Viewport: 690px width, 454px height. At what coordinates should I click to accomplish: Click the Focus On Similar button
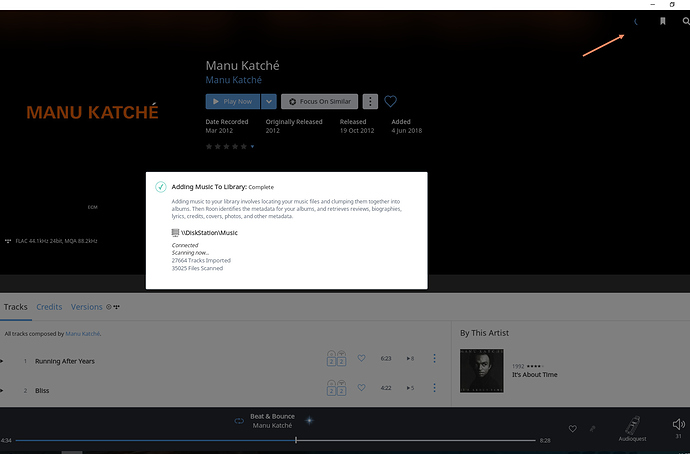click(x=319, y=102)
